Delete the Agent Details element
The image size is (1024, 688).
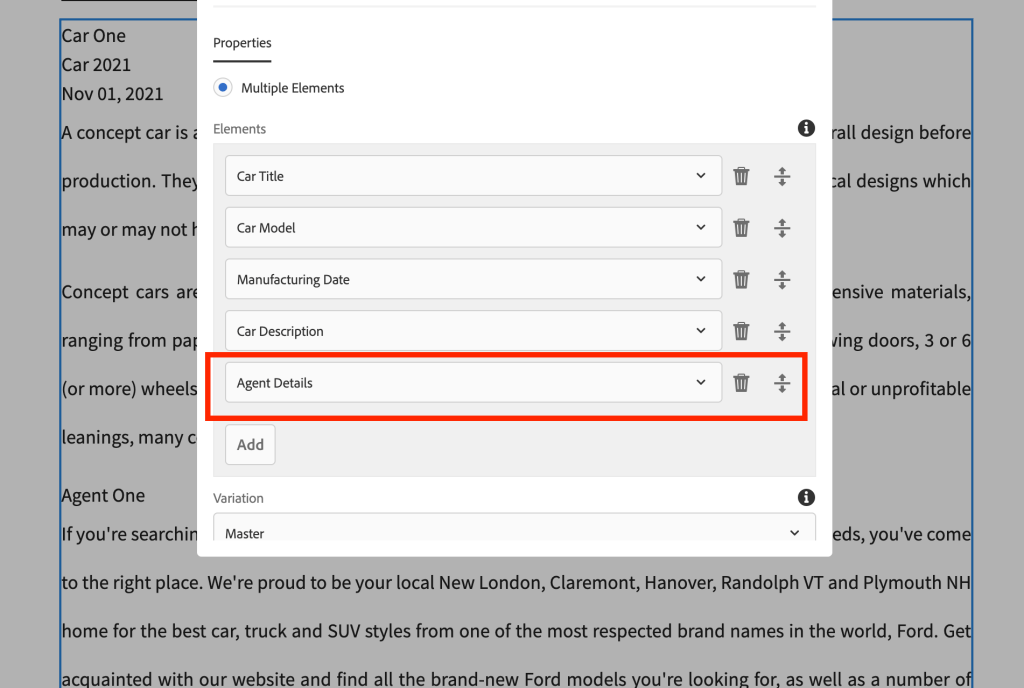(x=741, y=383)
